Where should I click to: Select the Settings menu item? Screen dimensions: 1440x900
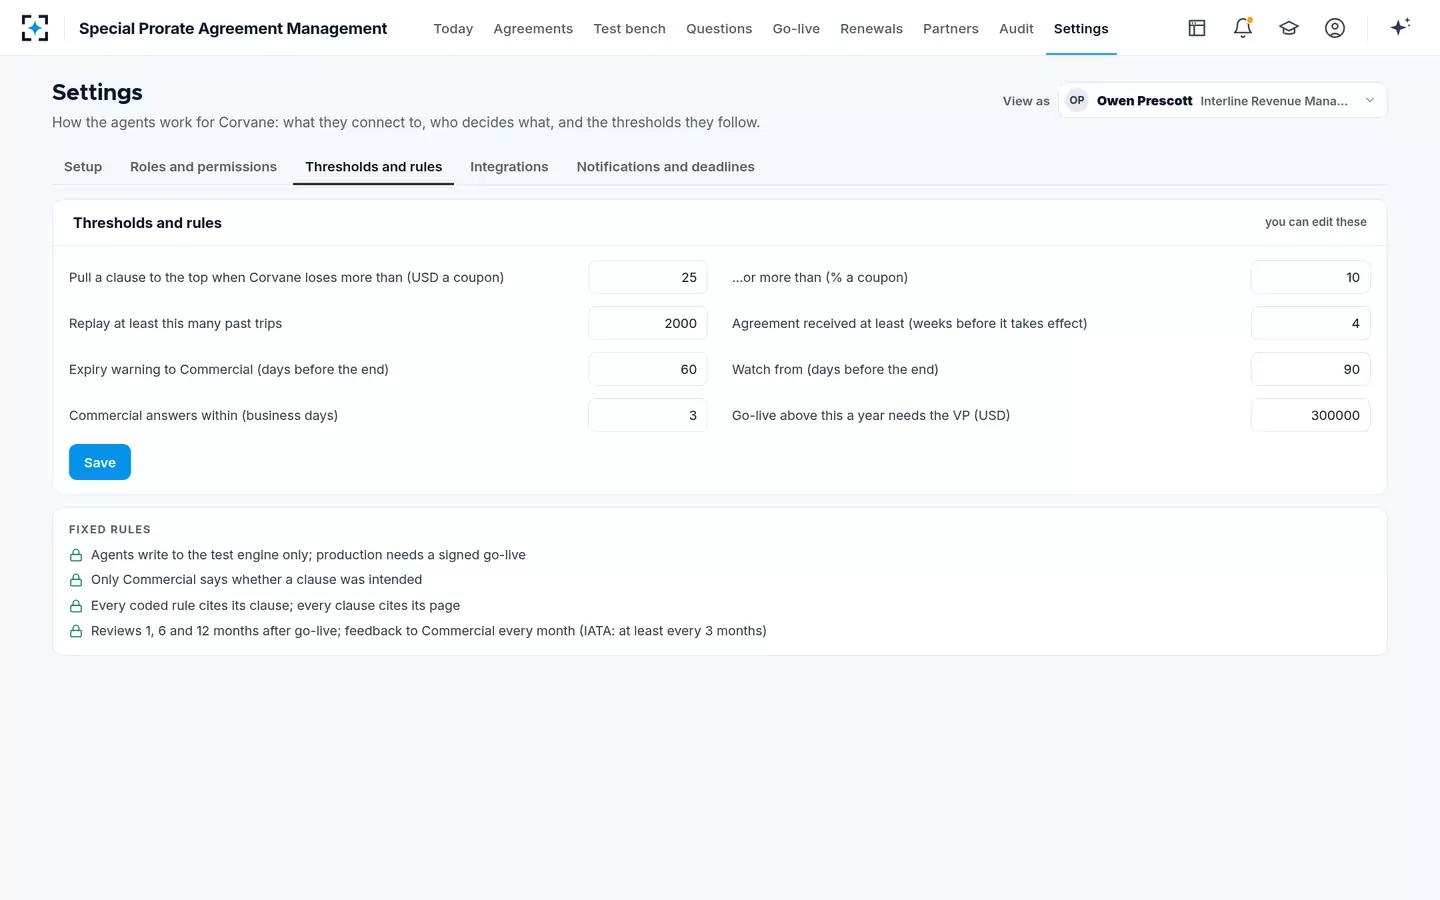point(1081,28)
